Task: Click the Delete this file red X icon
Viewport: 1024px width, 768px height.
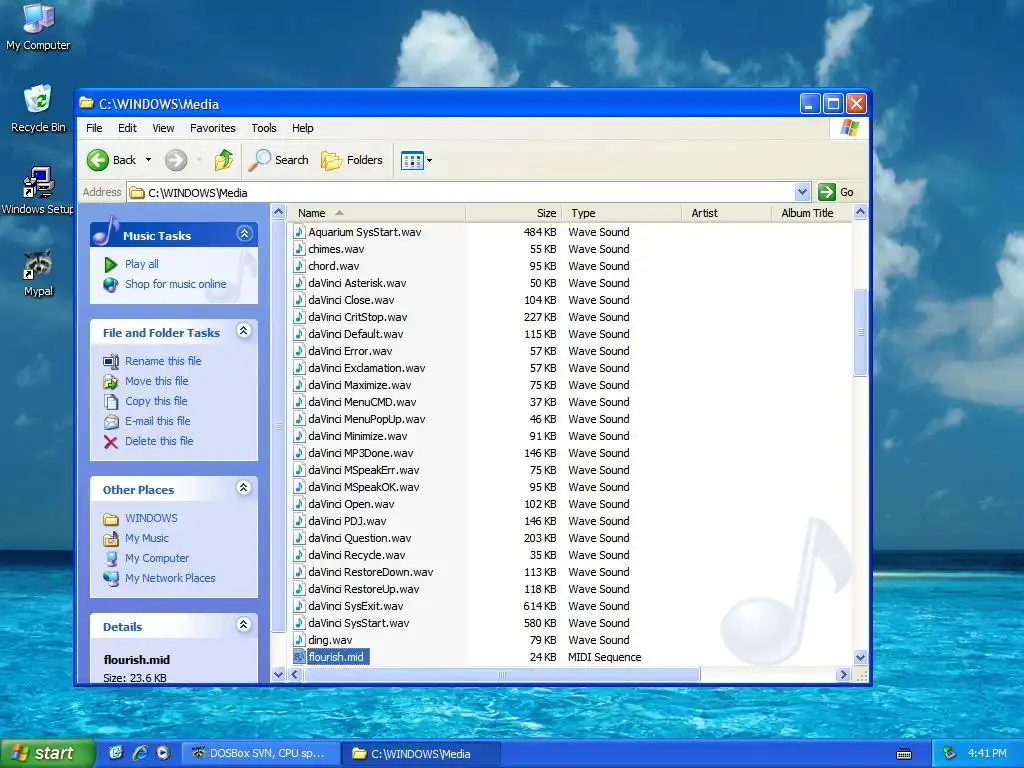Action: click(111, 442)
